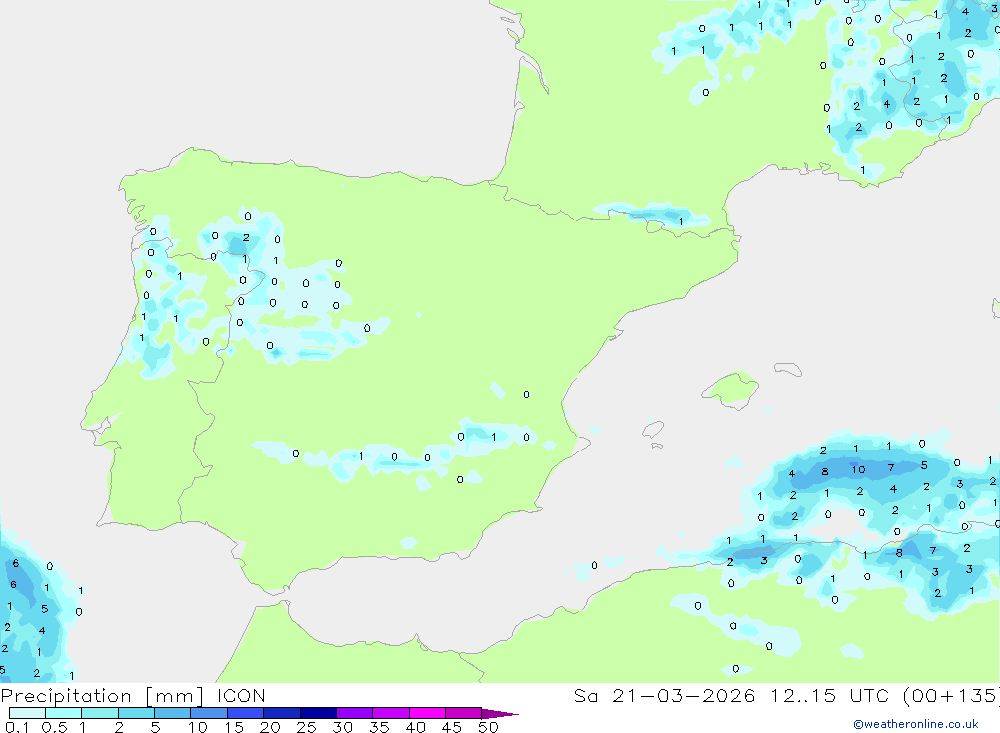
Task: Click the '0.5' legend scale label
Action: [x=54, y=727]
